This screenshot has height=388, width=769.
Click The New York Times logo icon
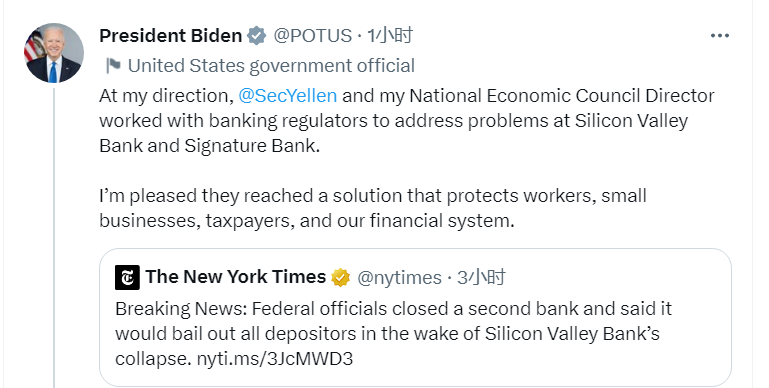click(128, 278)
